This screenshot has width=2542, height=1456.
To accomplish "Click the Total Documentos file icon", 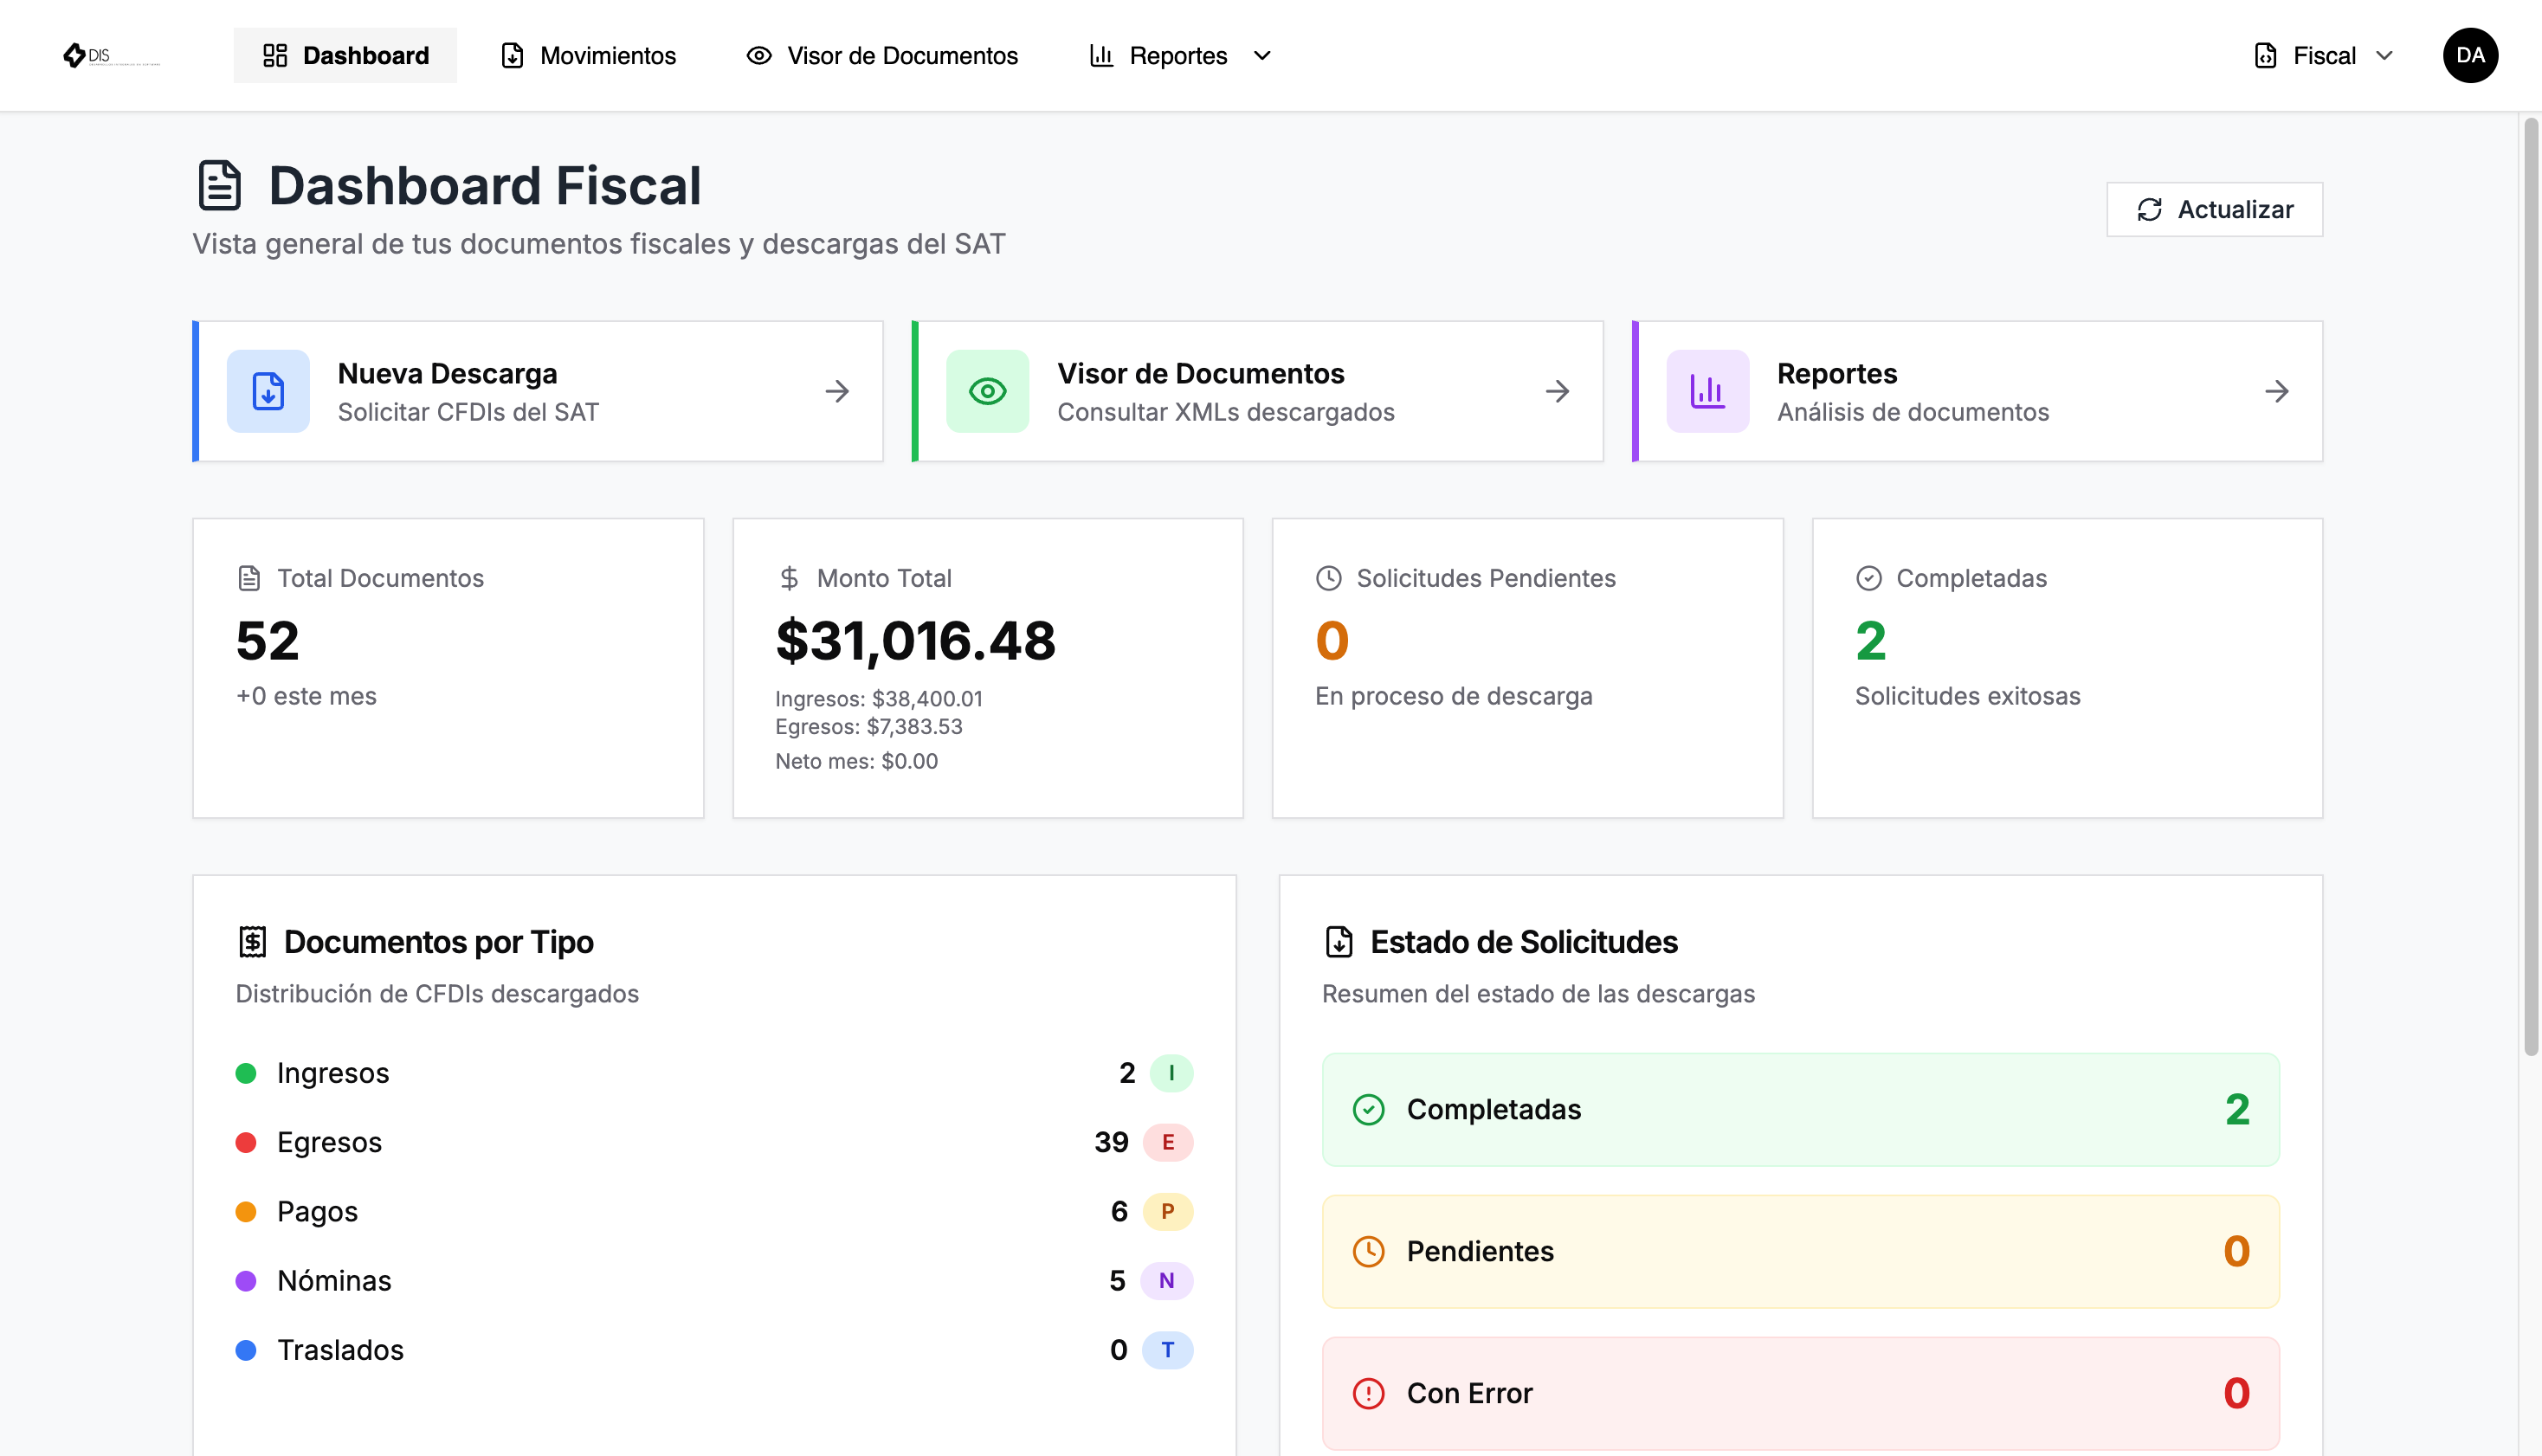I will click(249, 578).
